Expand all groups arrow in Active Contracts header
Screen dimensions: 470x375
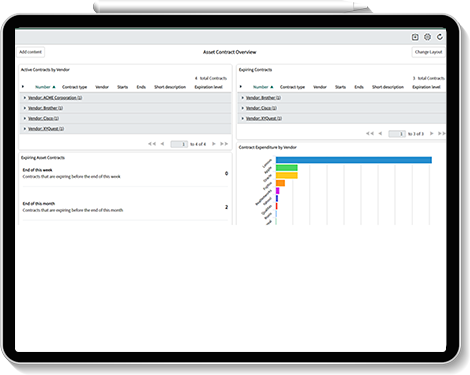point(23,87)
